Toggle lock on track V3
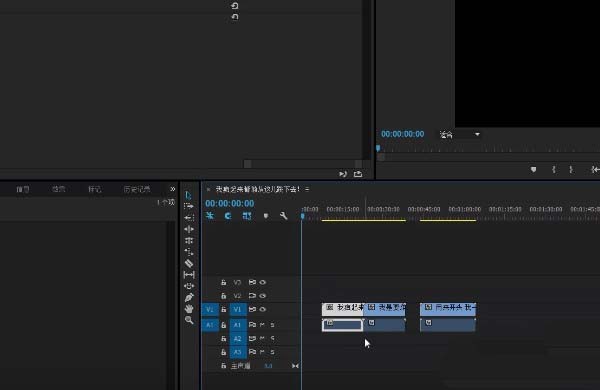This screenshot has width=600, height=390. (223, 282)
